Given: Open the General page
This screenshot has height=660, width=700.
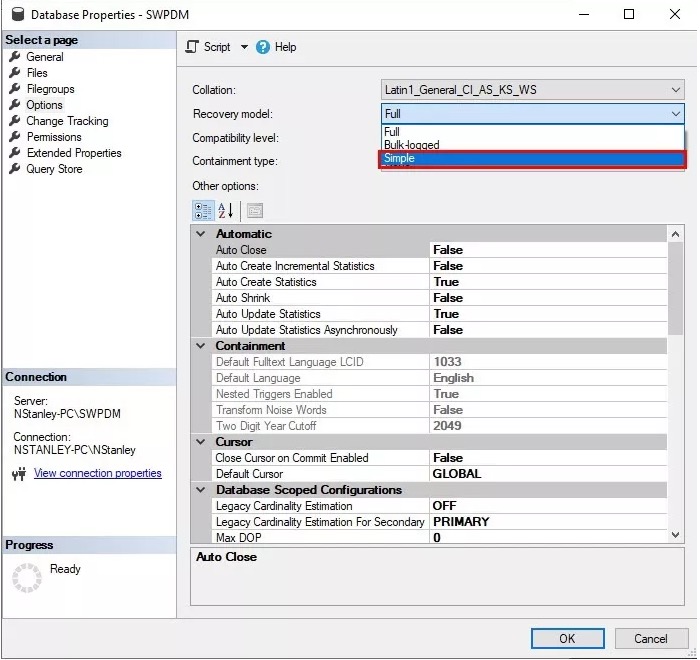Looking at the screenshot, I should pos(45,57).
